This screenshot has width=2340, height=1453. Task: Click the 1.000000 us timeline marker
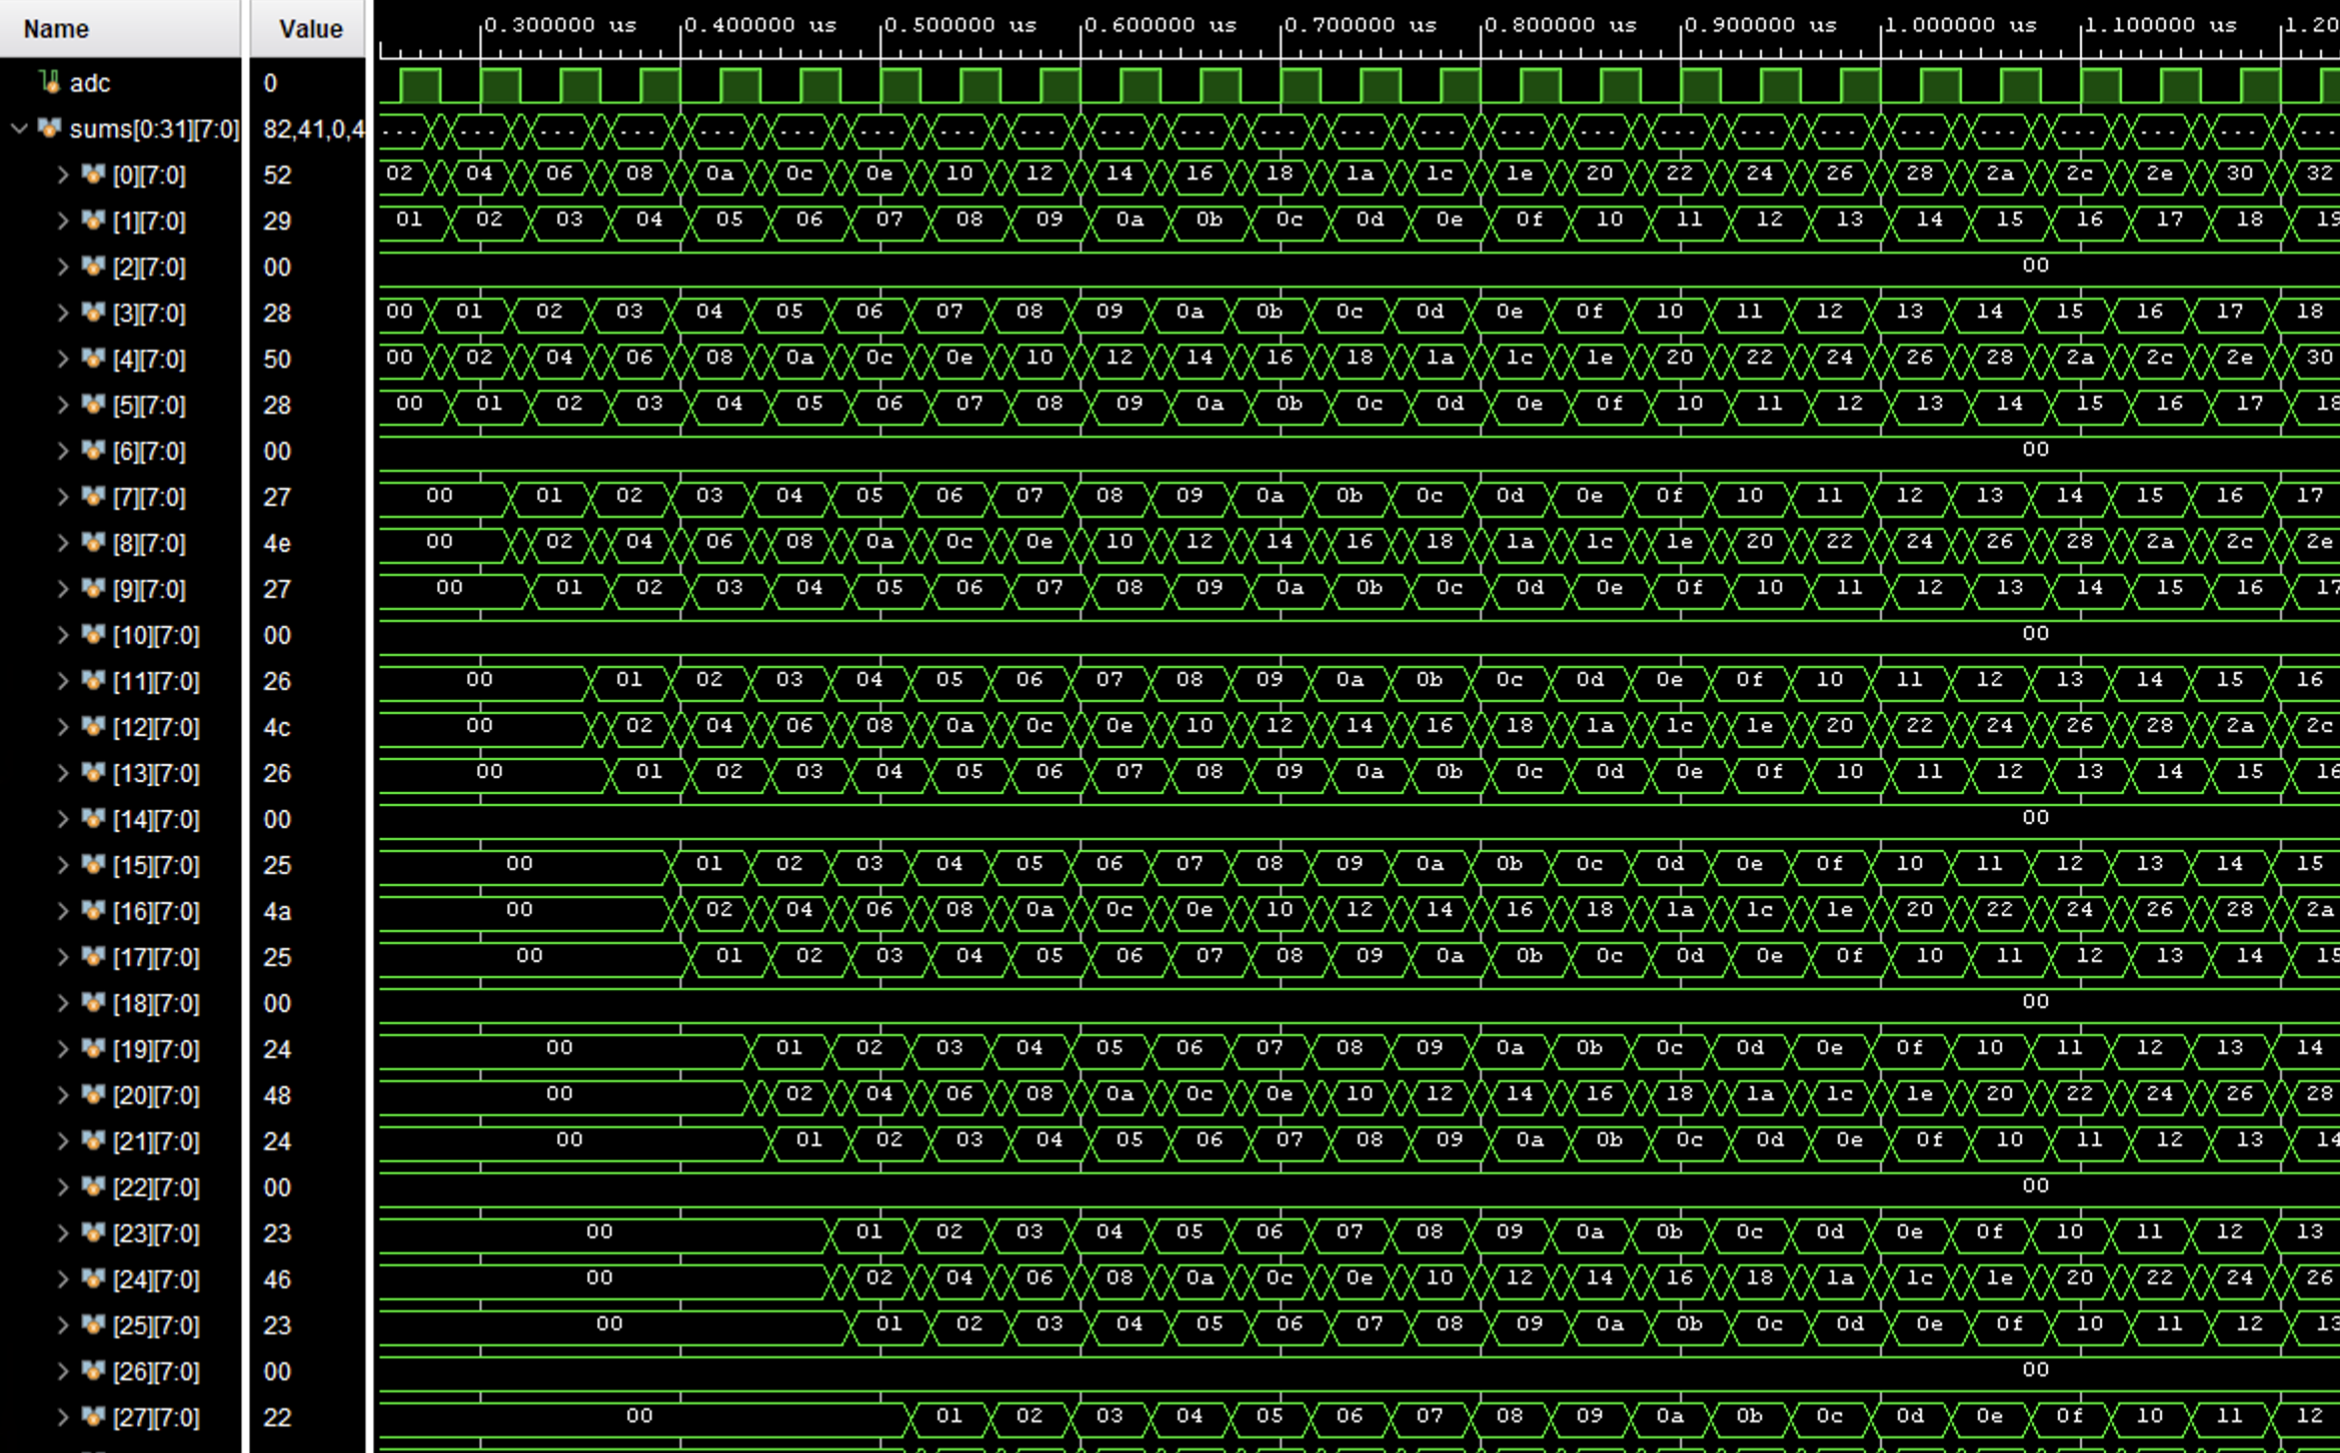pos(1960,25)
